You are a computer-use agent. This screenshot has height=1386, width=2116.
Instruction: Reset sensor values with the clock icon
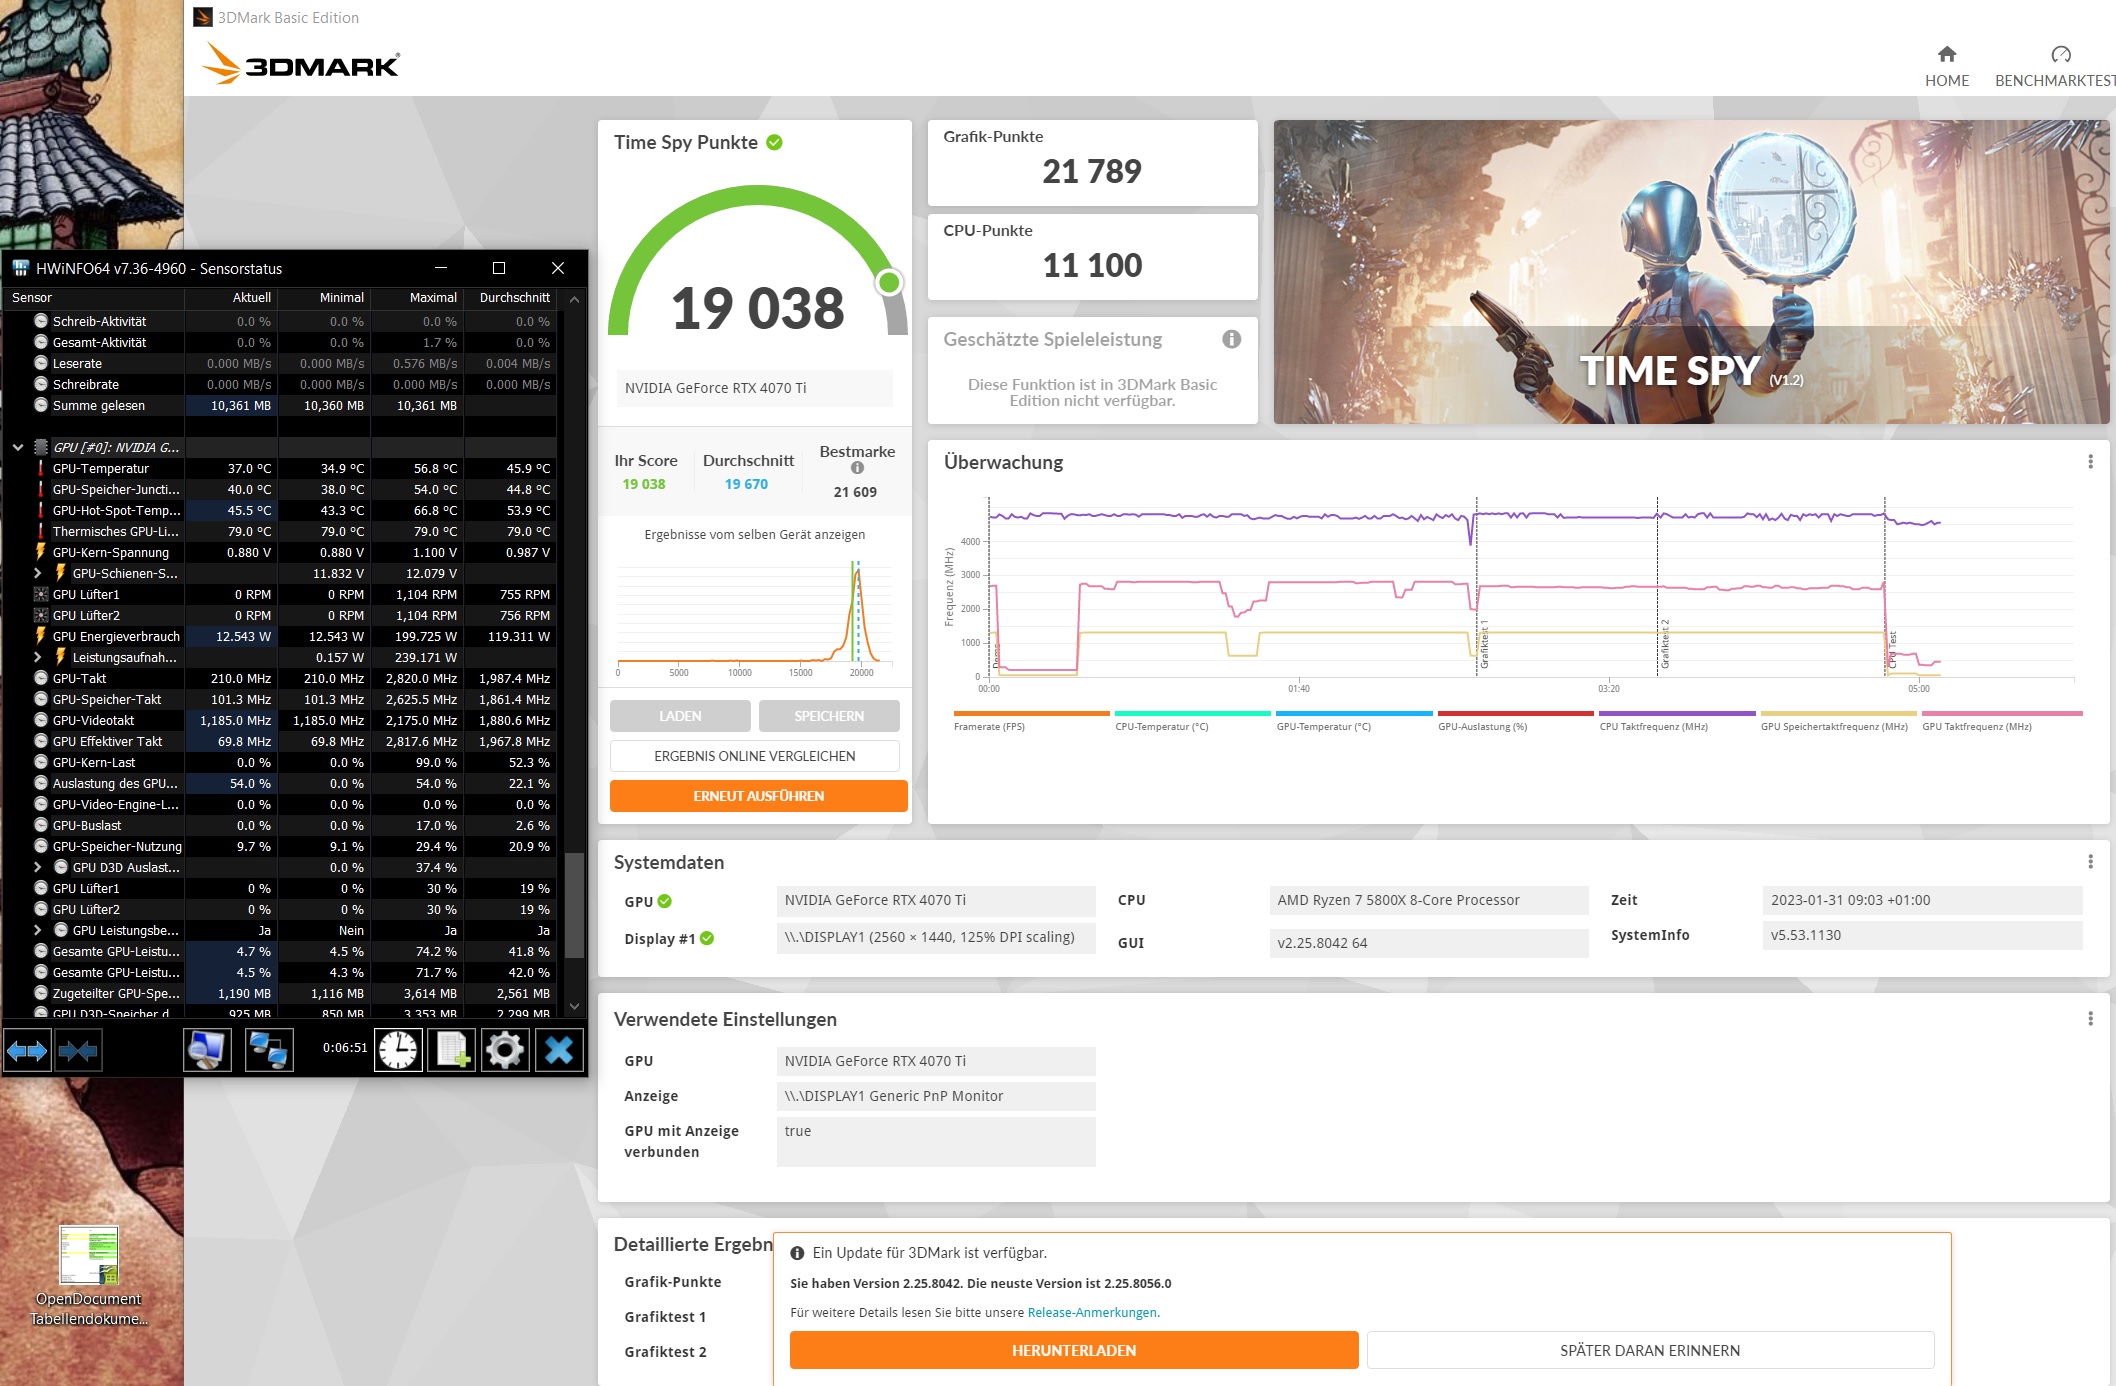point(398,1050)
